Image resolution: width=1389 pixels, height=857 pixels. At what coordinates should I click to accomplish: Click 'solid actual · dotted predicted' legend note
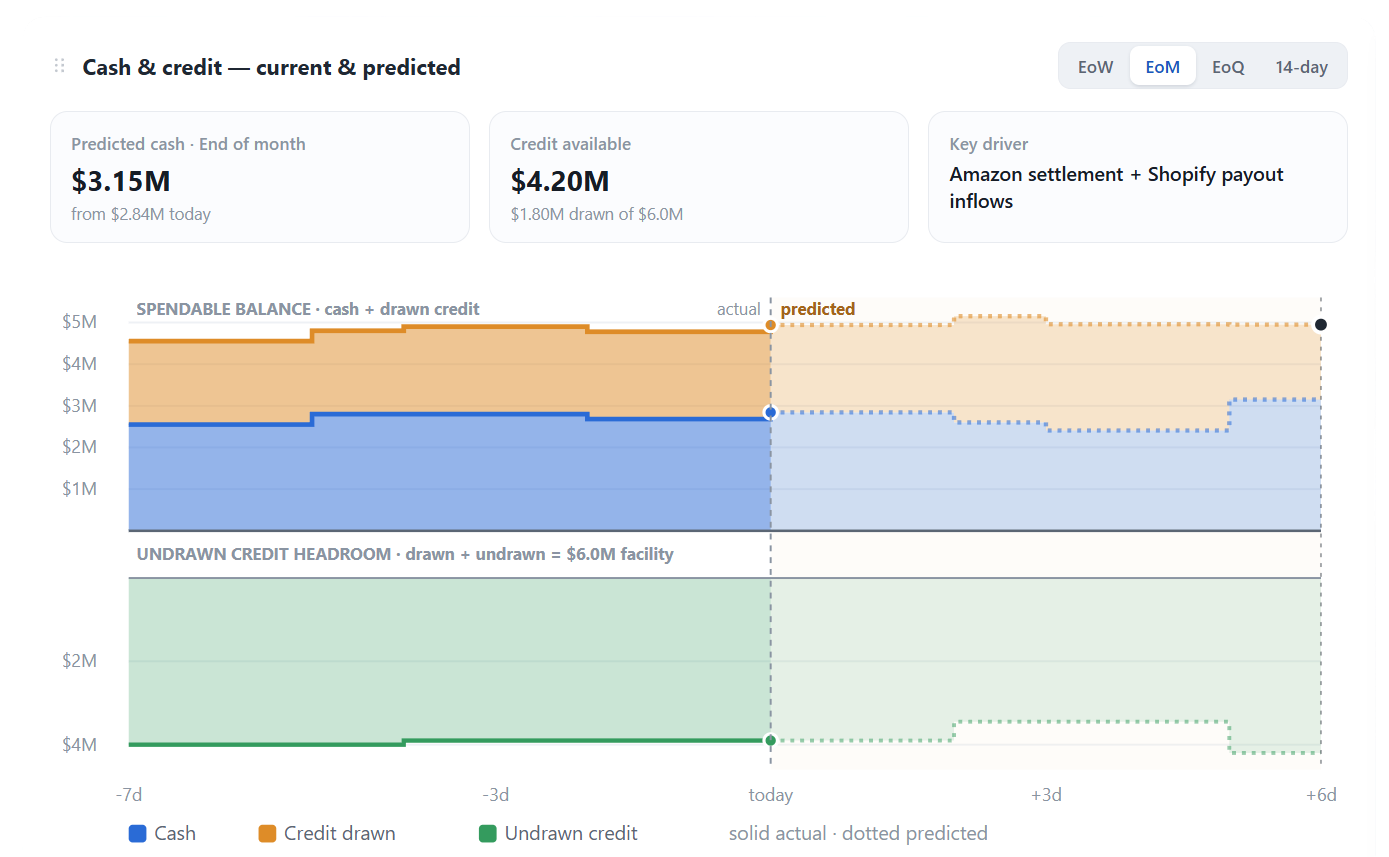[858, 833]
